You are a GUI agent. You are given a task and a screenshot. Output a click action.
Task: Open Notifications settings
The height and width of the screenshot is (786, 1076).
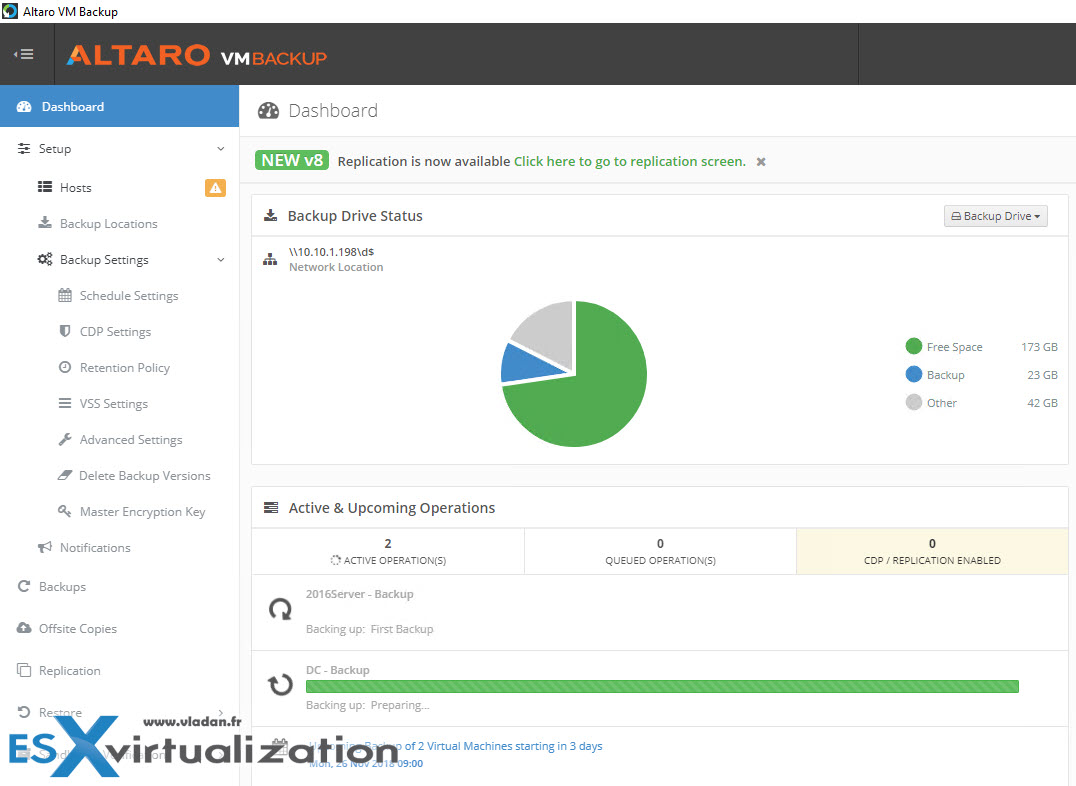point(95,548)
